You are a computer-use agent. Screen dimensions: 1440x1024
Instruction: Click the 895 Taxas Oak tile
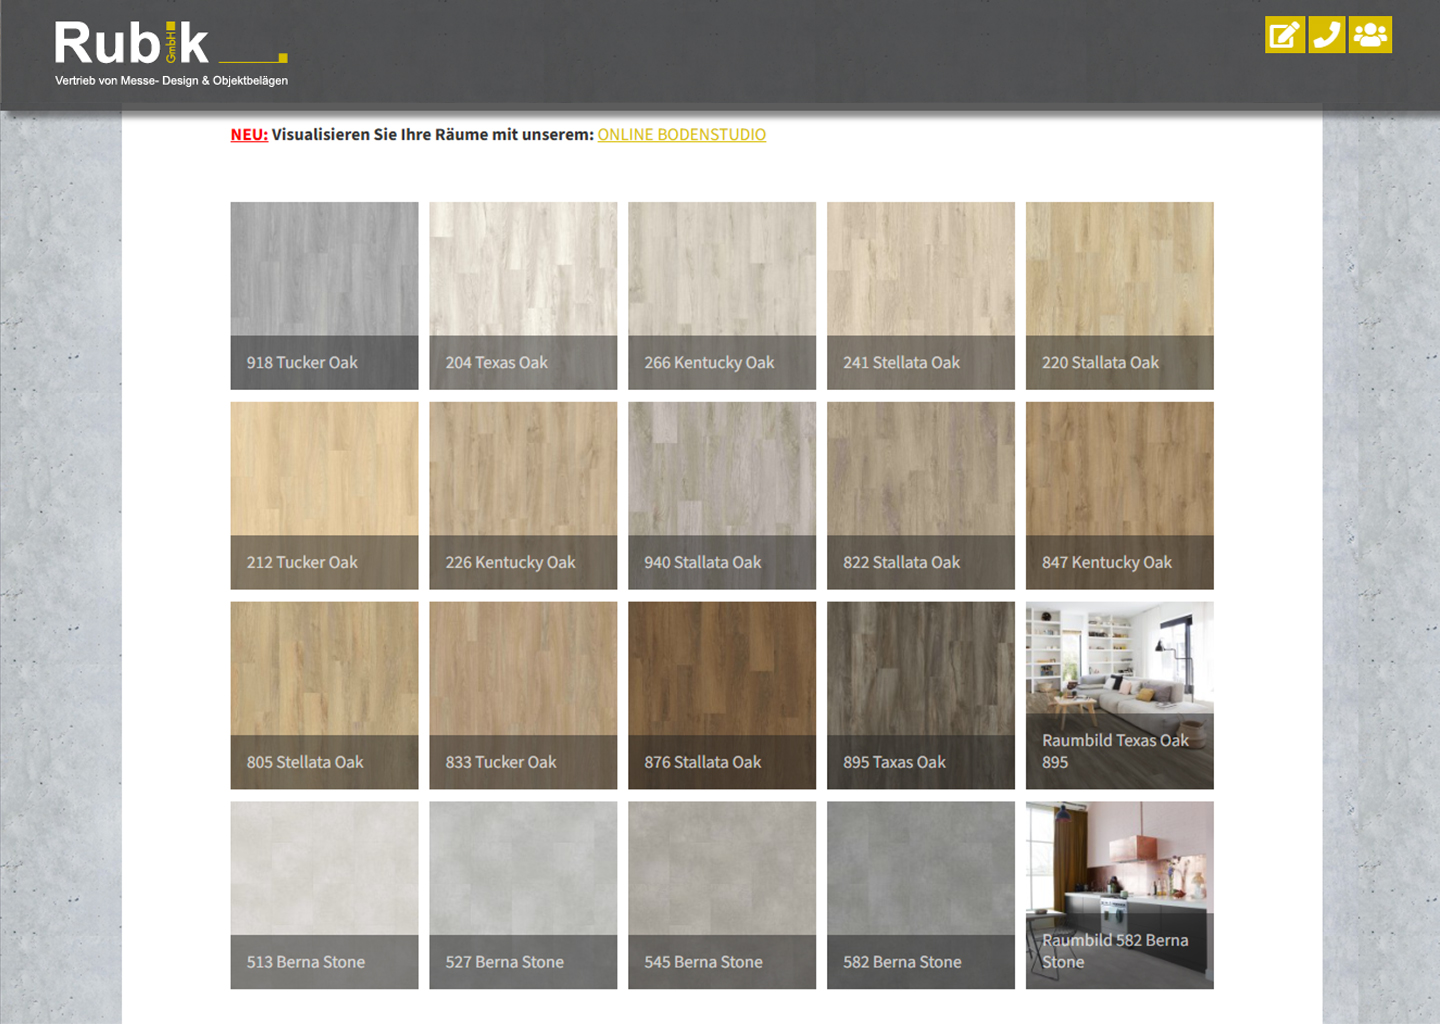920,695
